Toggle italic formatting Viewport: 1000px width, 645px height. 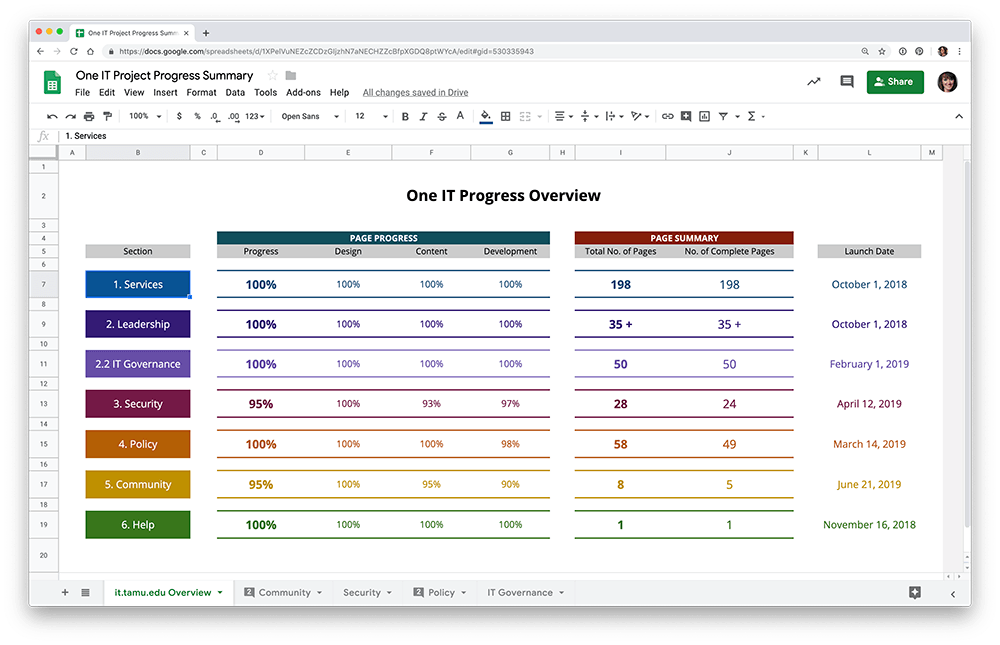point(423,116)
